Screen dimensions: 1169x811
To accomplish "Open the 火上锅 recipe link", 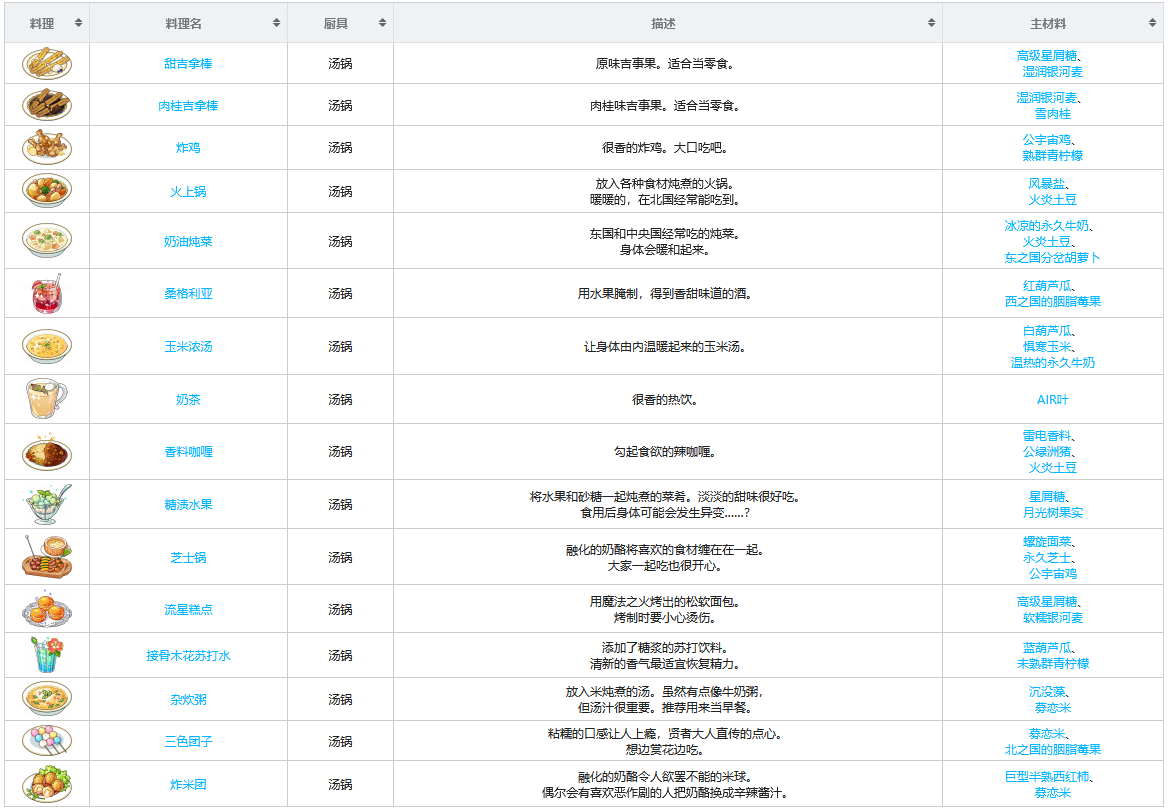I will pos(188,191).
